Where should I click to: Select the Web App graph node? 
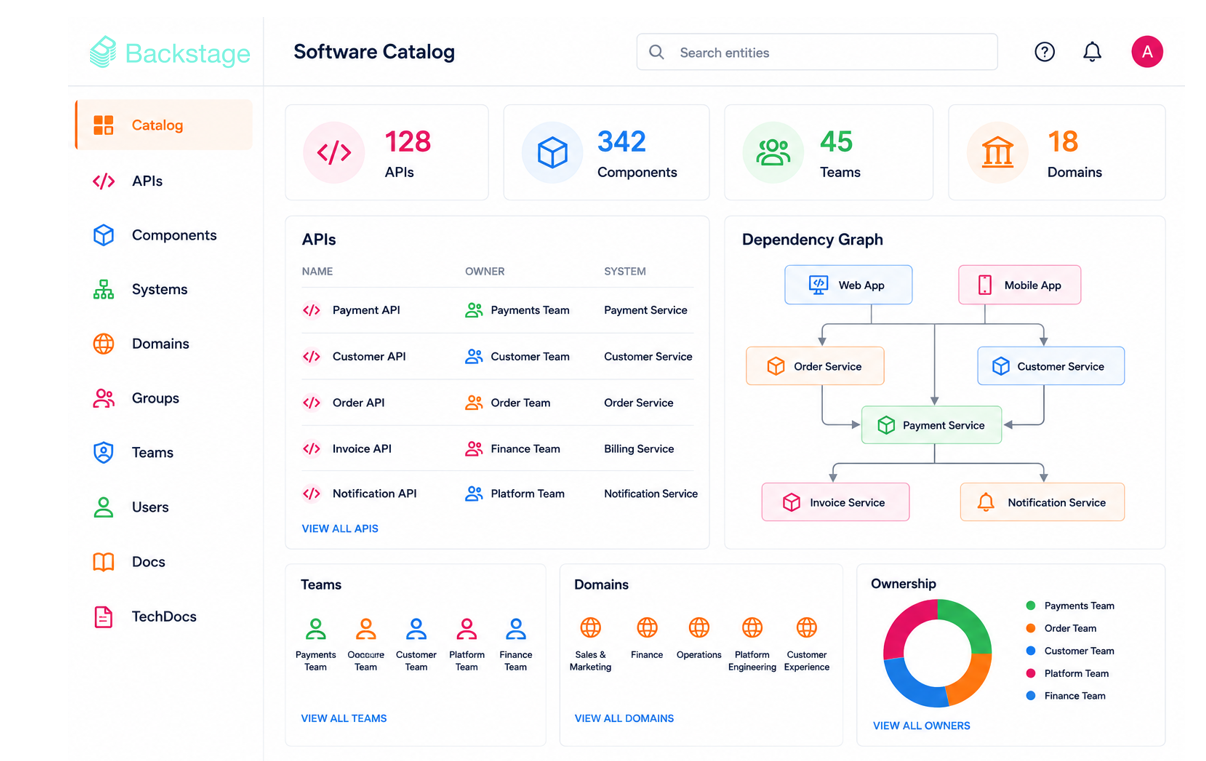848,285
